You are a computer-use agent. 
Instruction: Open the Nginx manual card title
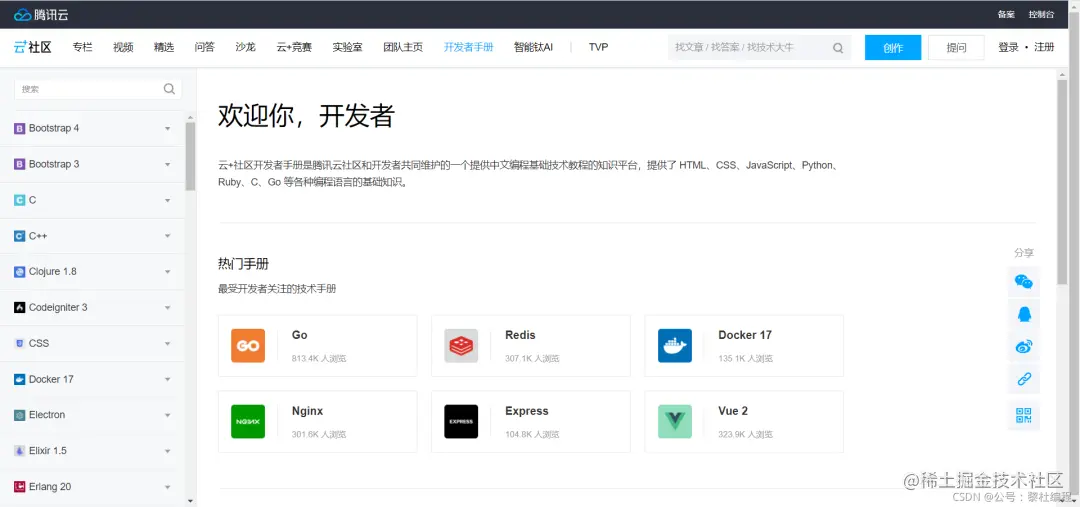coord(307,411)
